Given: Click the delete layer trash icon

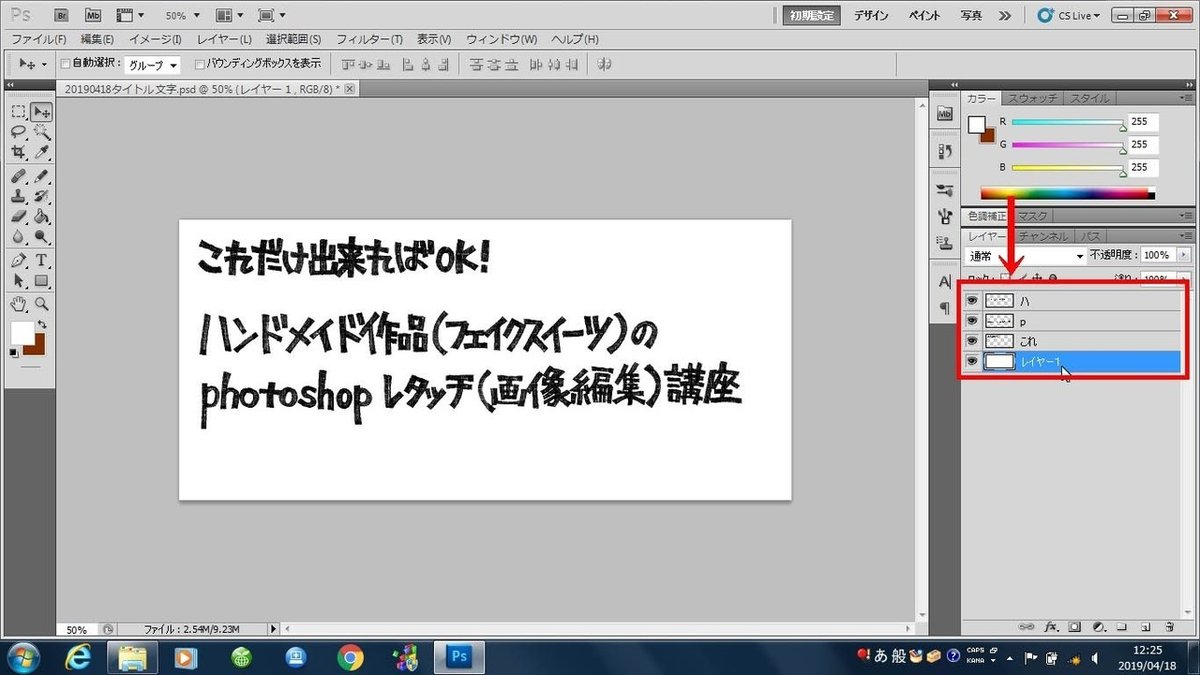Looking at the screenshot, I should (x=1170, y=627).
